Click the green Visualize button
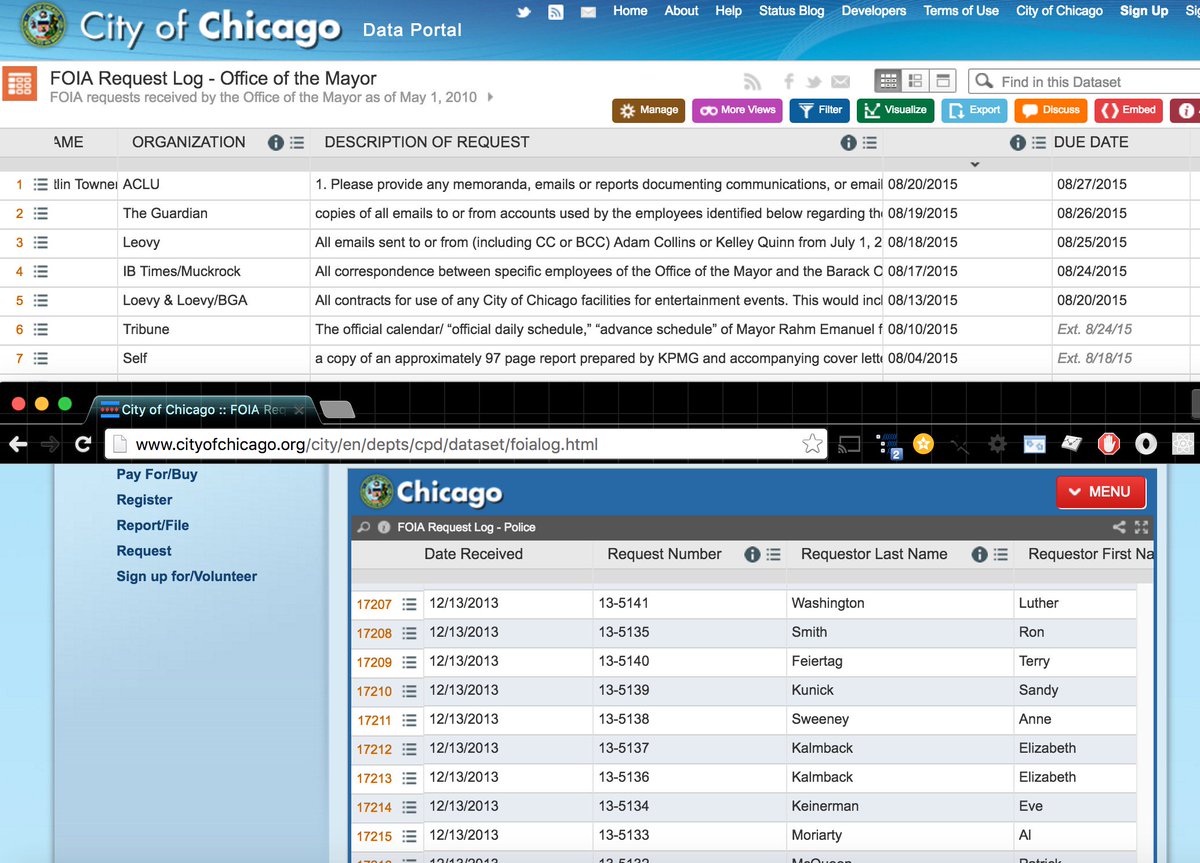 (895, 110)
